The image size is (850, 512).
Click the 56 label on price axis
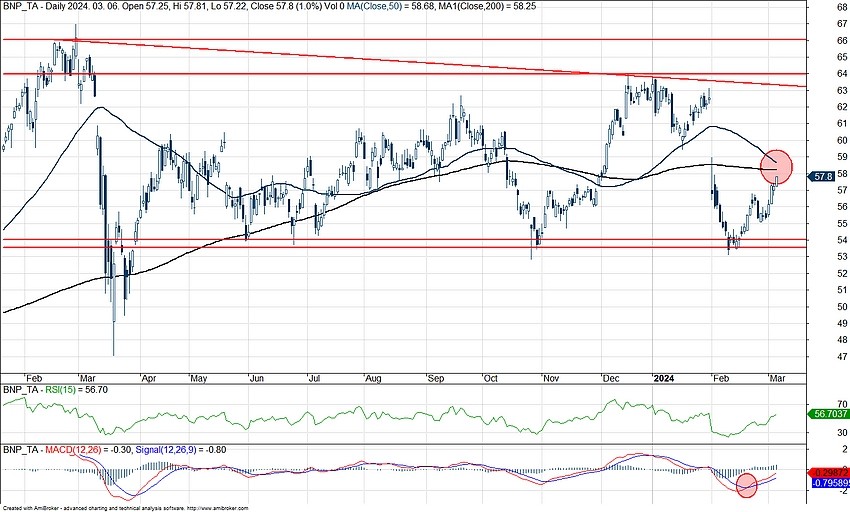click(x=842, y=207)
